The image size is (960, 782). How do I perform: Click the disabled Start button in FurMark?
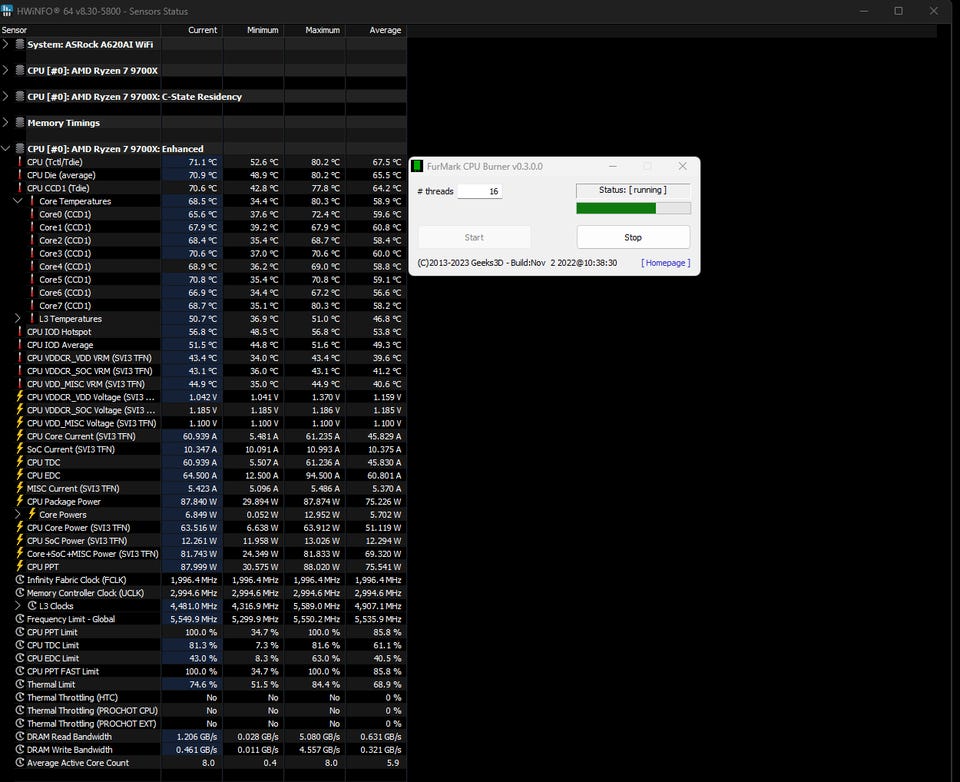(474, 237)
